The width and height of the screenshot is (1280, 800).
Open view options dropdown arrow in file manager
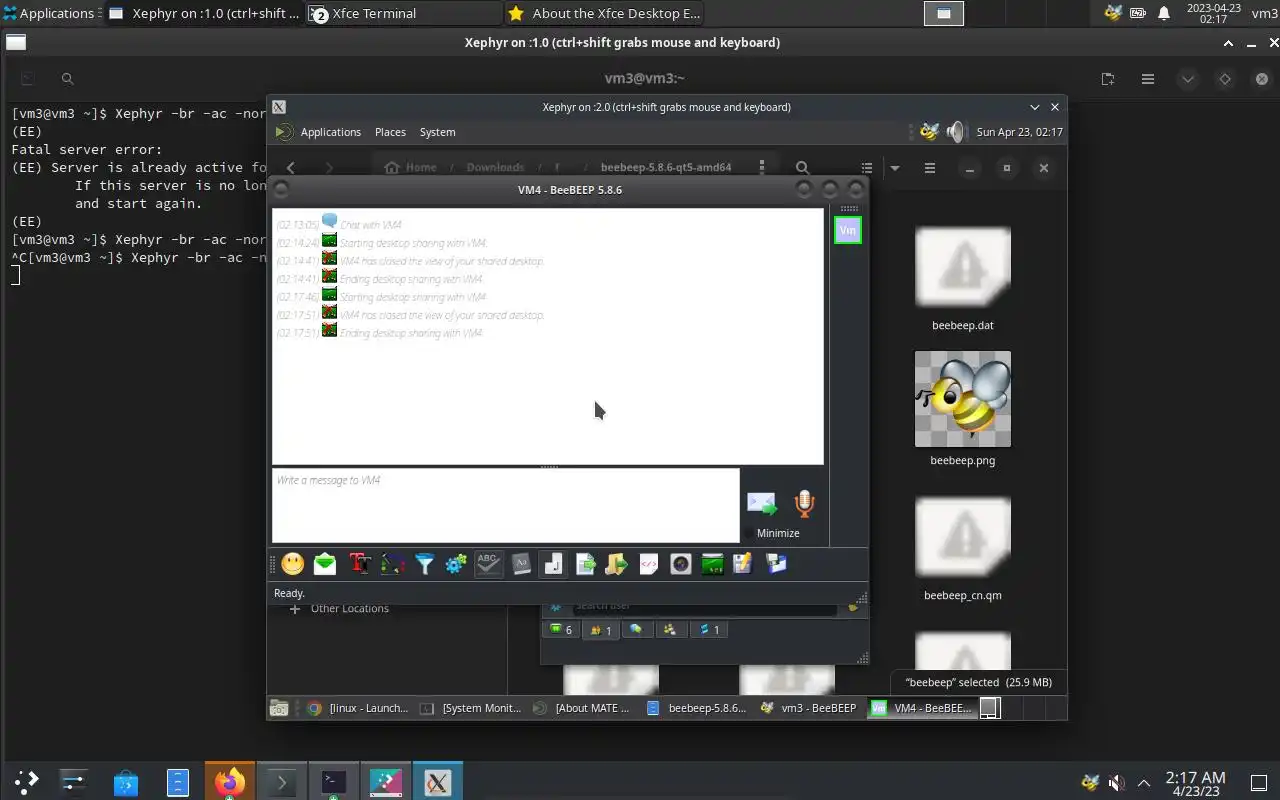895,168
